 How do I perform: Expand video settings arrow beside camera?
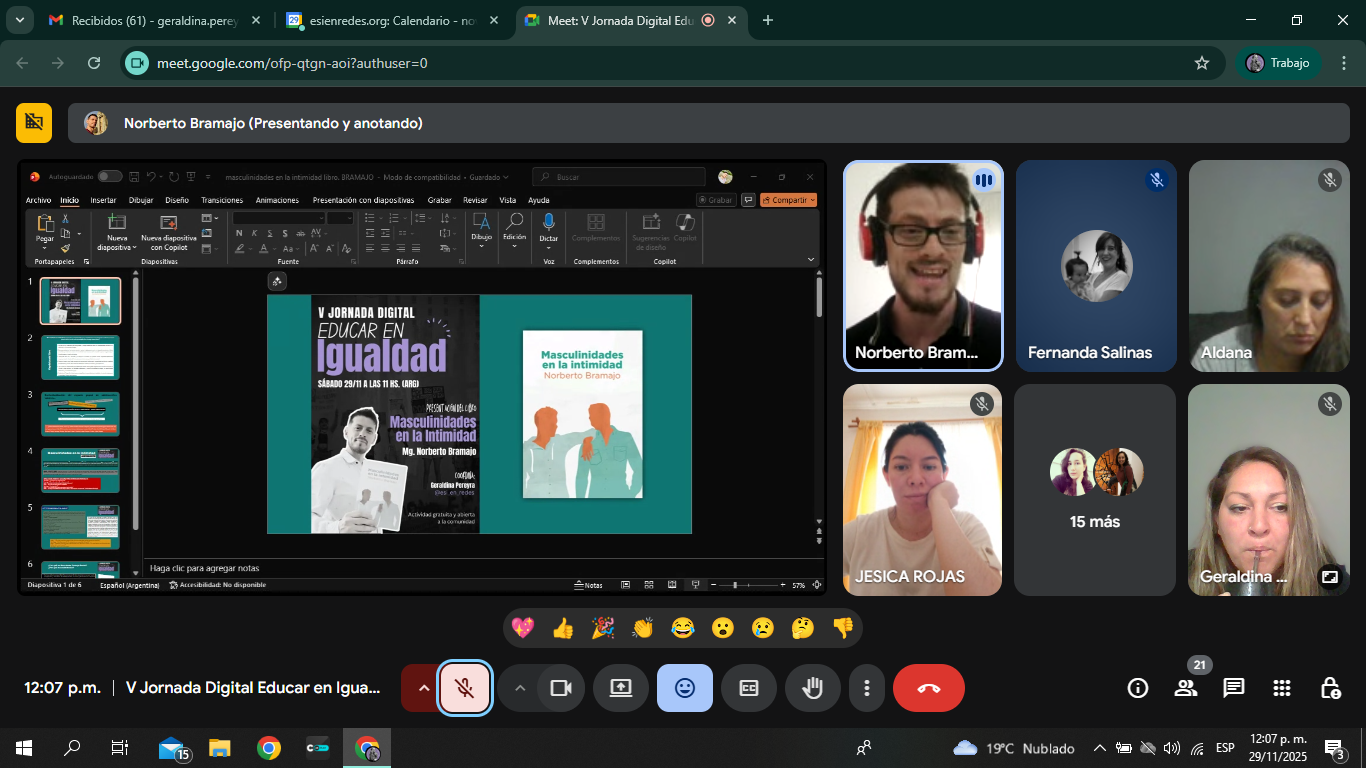click(x=519, y=688)
